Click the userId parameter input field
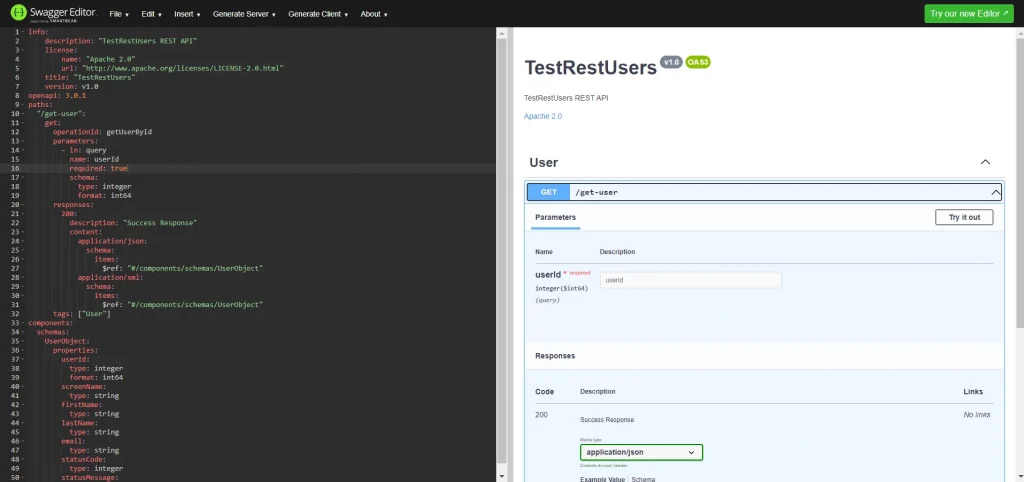The image size is (1024, 482). pos(690,280)
